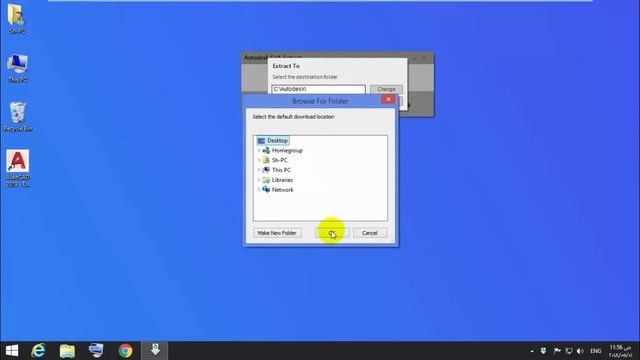
Task: Click the Make New Folder button
Action: 277,233
